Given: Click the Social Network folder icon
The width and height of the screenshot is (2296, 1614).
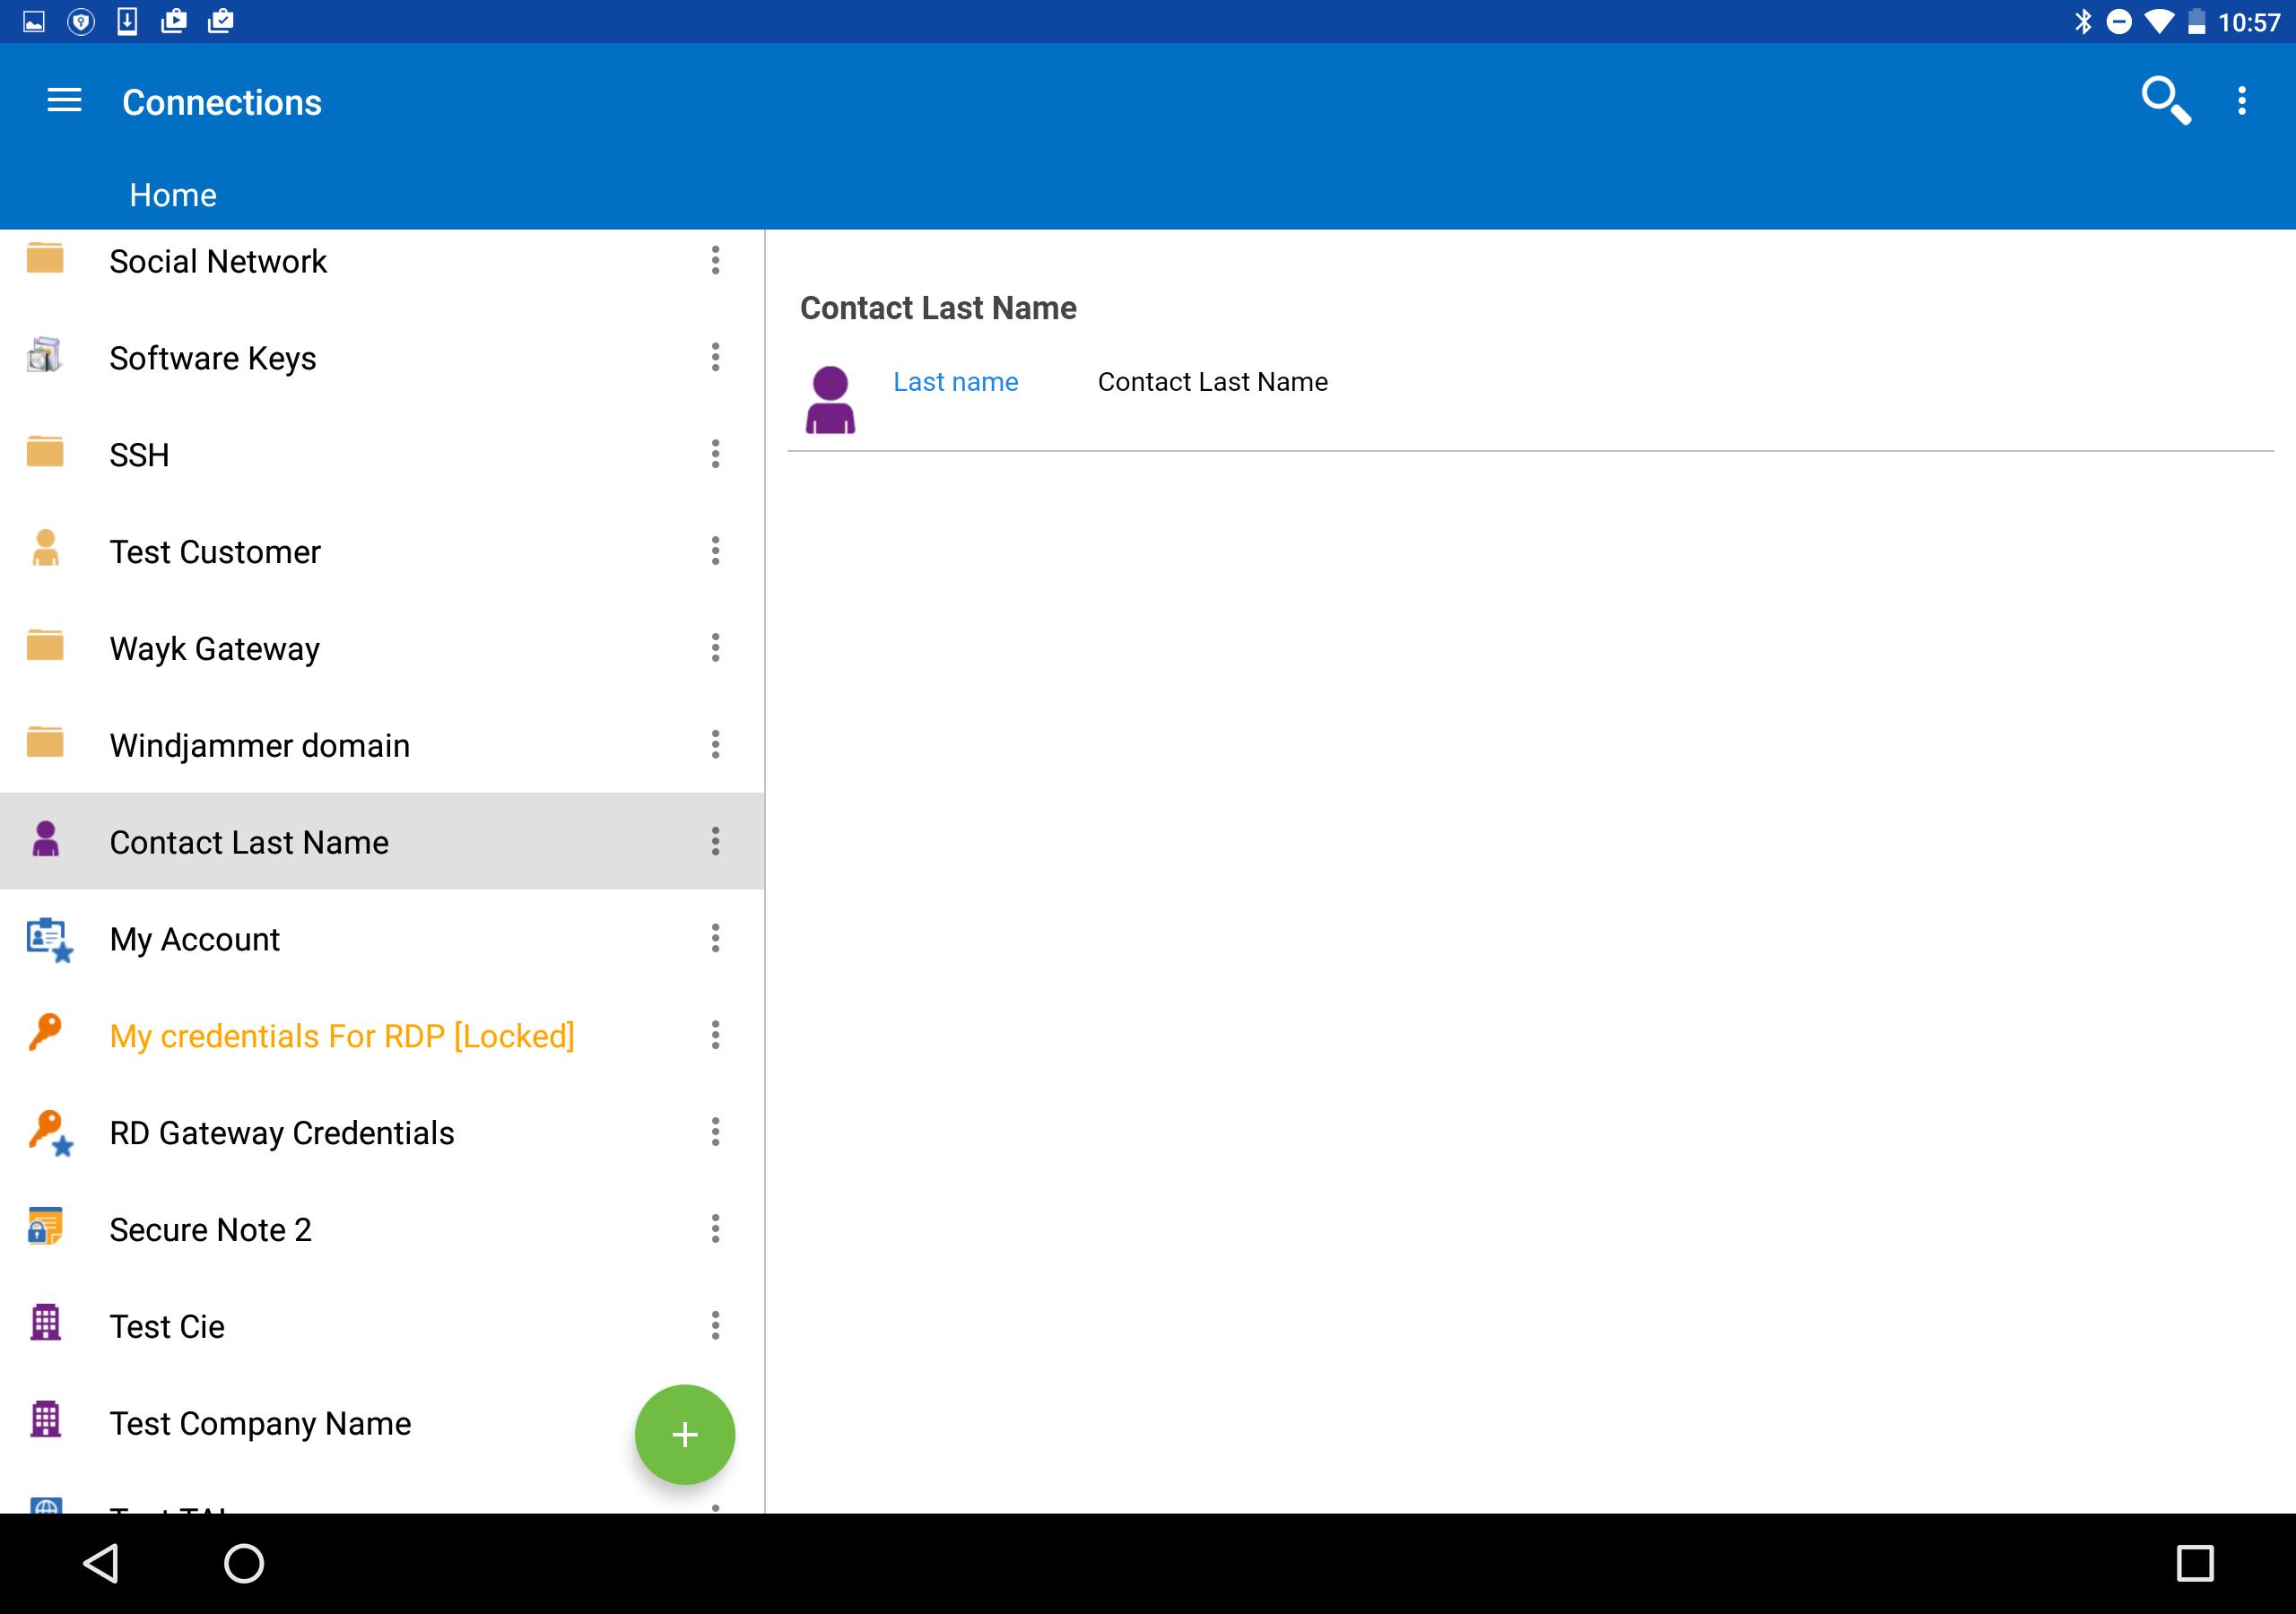Looking at the screenshot, I should click(45, 258).
